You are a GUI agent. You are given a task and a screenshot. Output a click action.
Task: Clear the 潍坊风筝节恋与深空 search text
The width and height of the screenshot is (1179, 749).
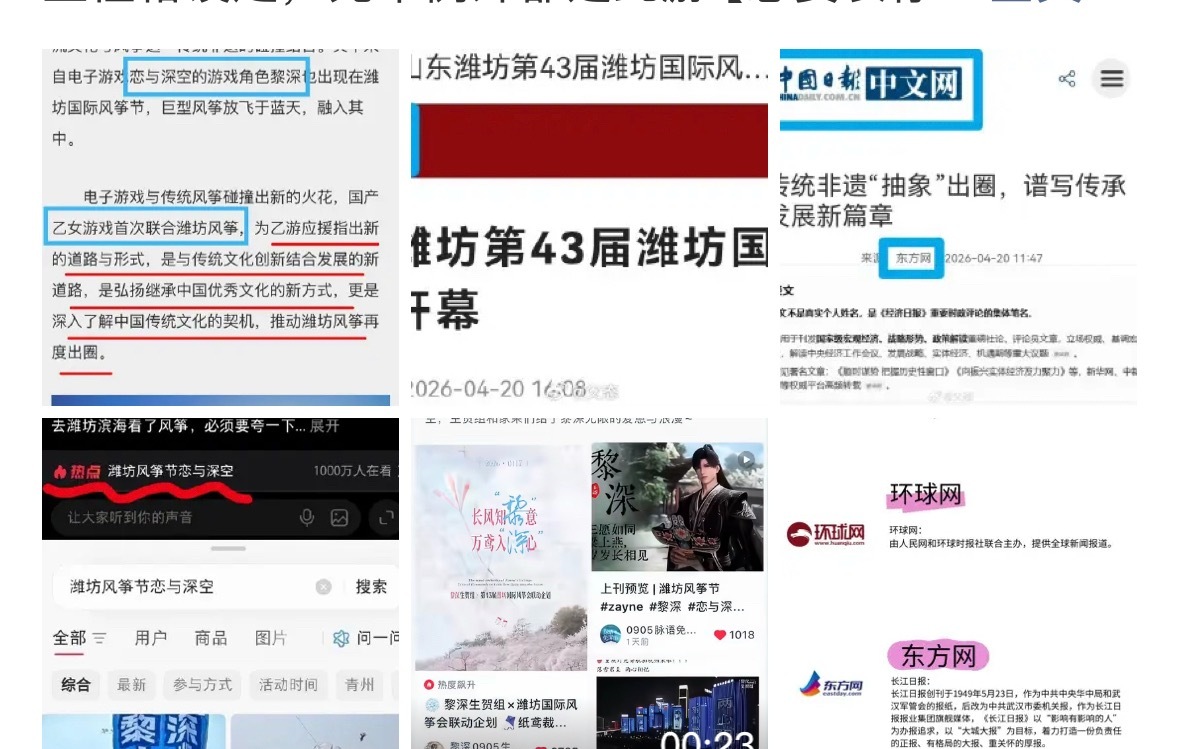tap(324, 587)
